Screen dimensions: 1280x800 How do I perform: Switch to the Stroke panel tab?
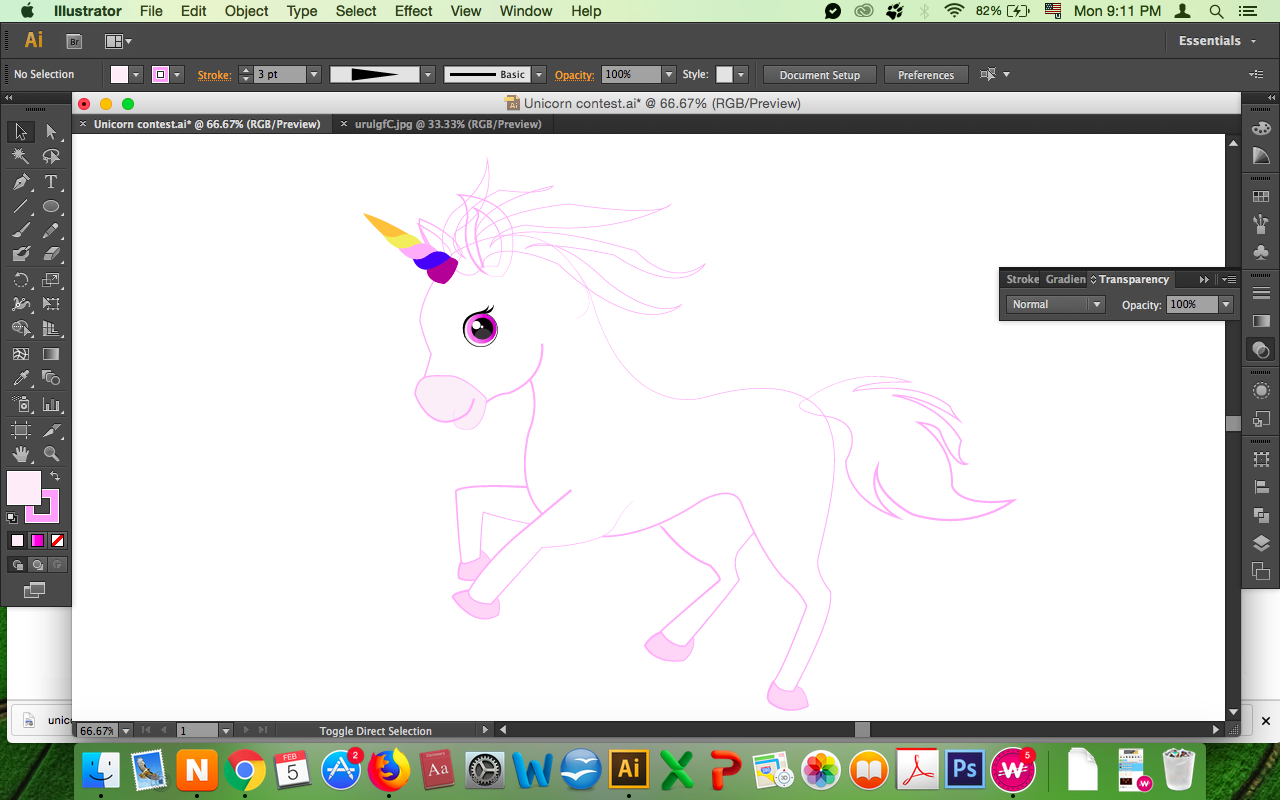(x=1022, y=280)
